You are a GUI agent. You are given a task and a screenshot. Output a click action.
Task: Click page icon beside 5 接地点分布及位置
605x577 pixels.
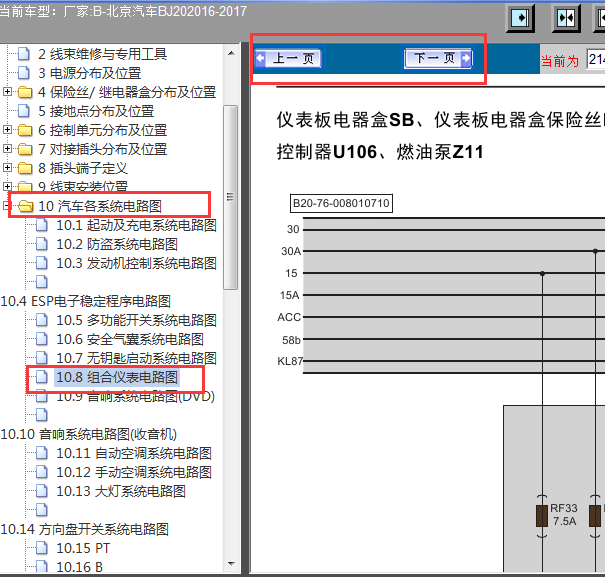(24, 111)
